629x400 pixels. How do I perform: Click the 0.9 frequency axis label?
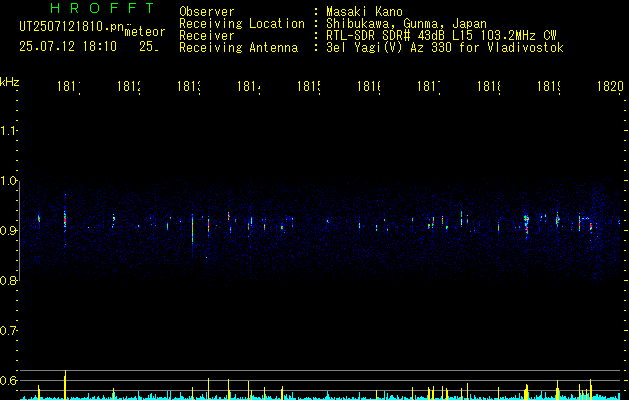8,231
